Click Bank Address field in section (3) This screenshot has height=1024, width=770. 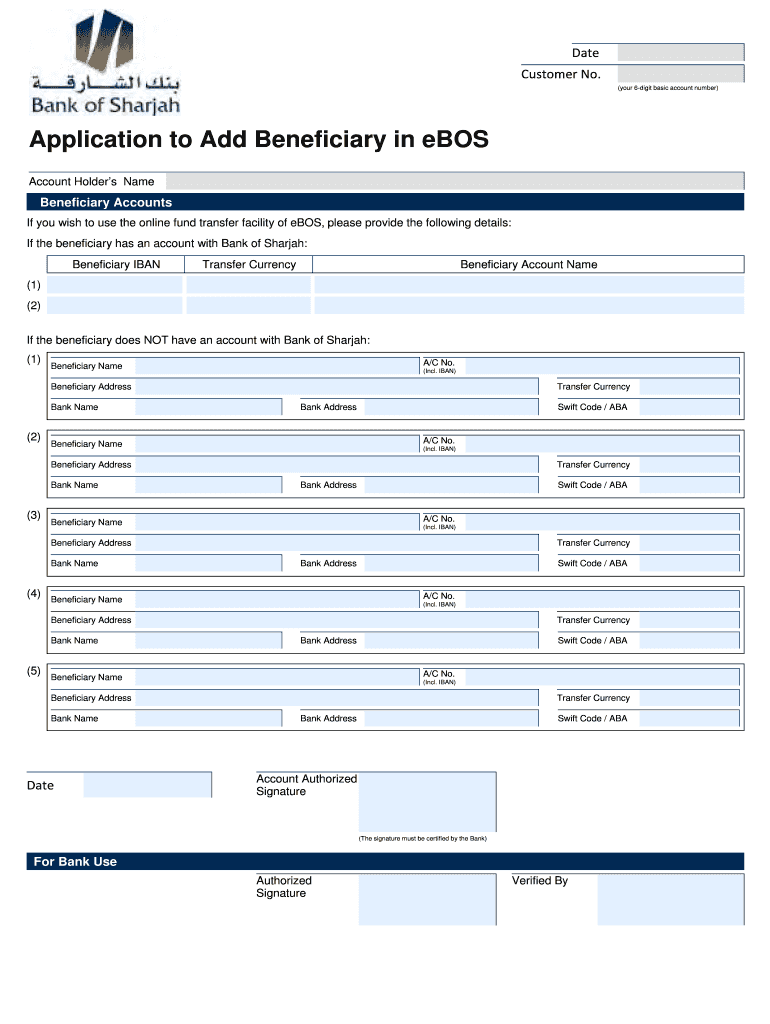tap(454, 563)
